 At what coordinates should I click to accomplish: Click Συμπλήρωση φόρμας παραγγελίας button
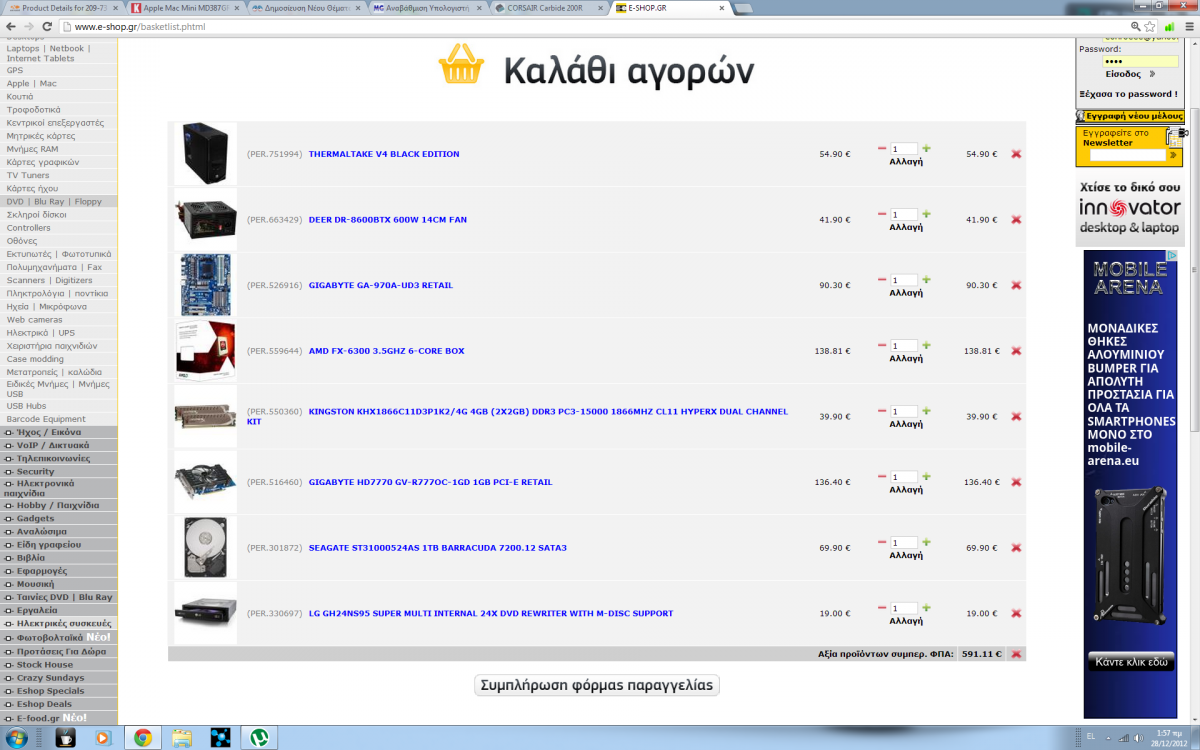(x=597, y=685)
